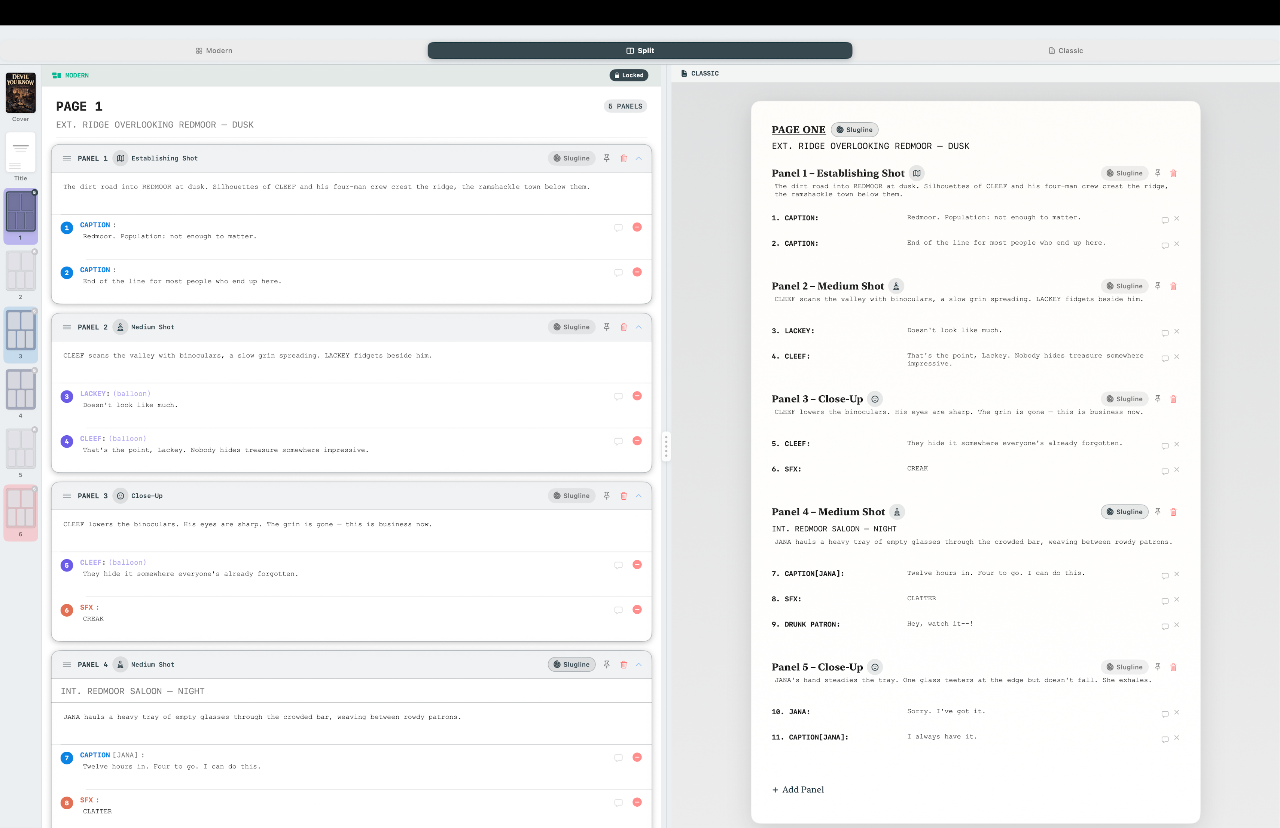Screen dimensions: 1280x828
Task: Collapse Modern Panel 4 with its chevron
Action: [638, 664]
